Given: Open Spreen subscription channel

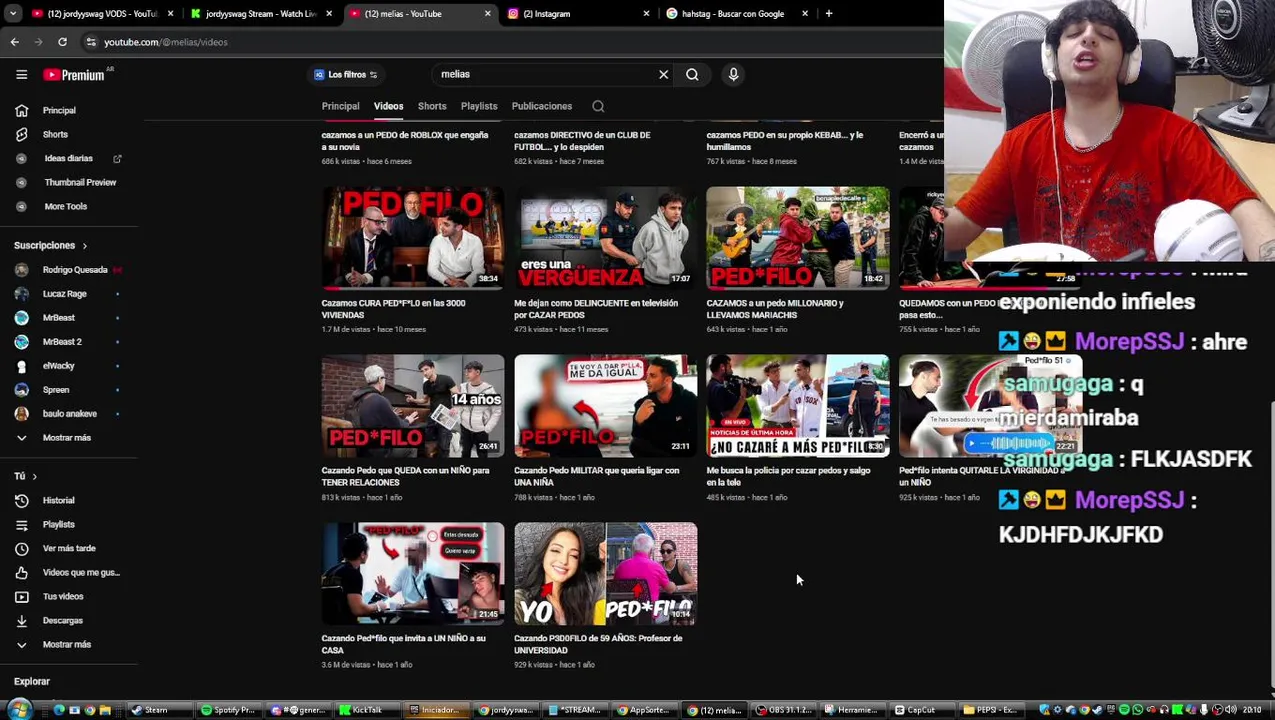Looking at the screenshot, I should pyautogui.click(x=55, y=390).
